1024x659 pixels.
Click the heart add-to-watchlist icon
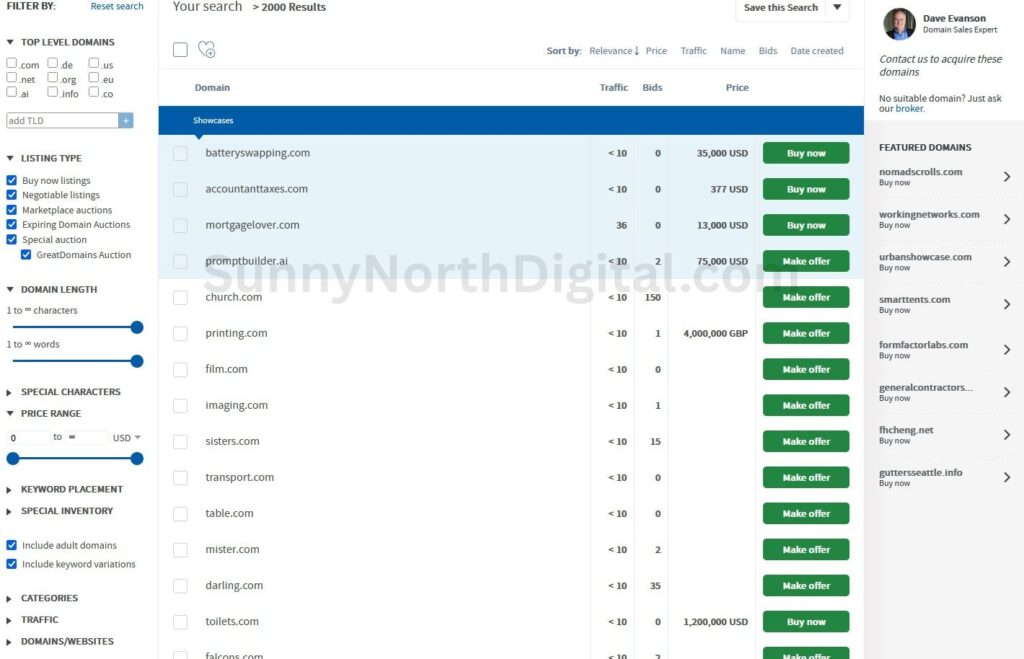pos(206,50)
